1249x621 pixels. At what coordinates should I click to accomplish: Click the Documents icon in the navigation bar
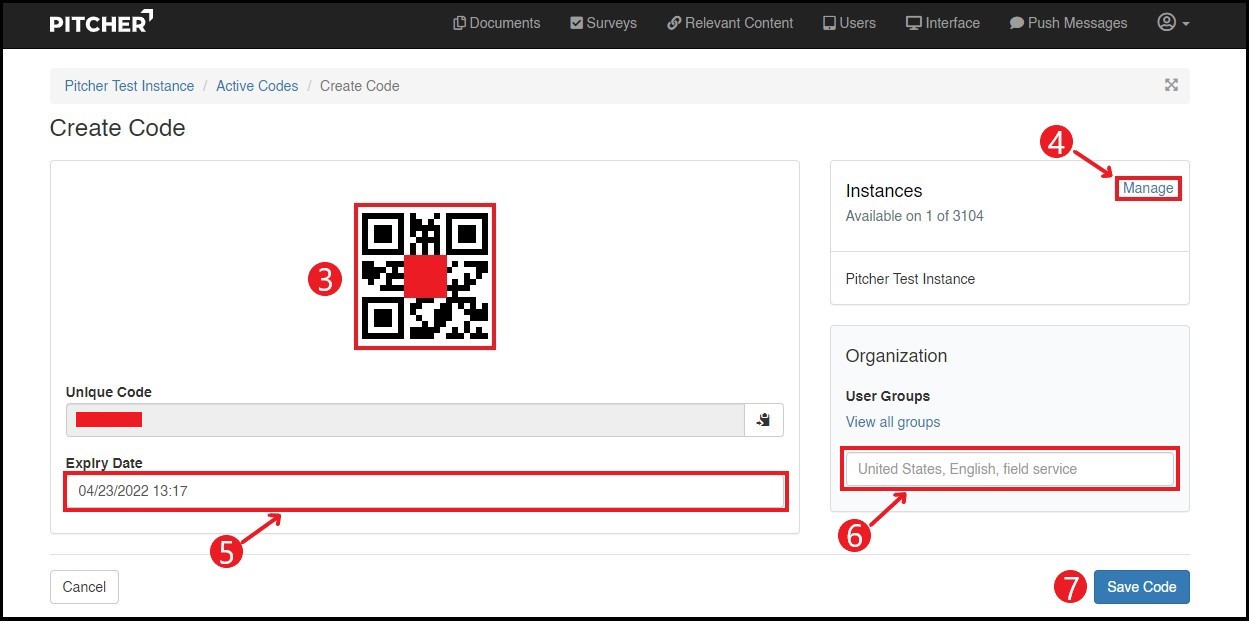tap(459, 22)
